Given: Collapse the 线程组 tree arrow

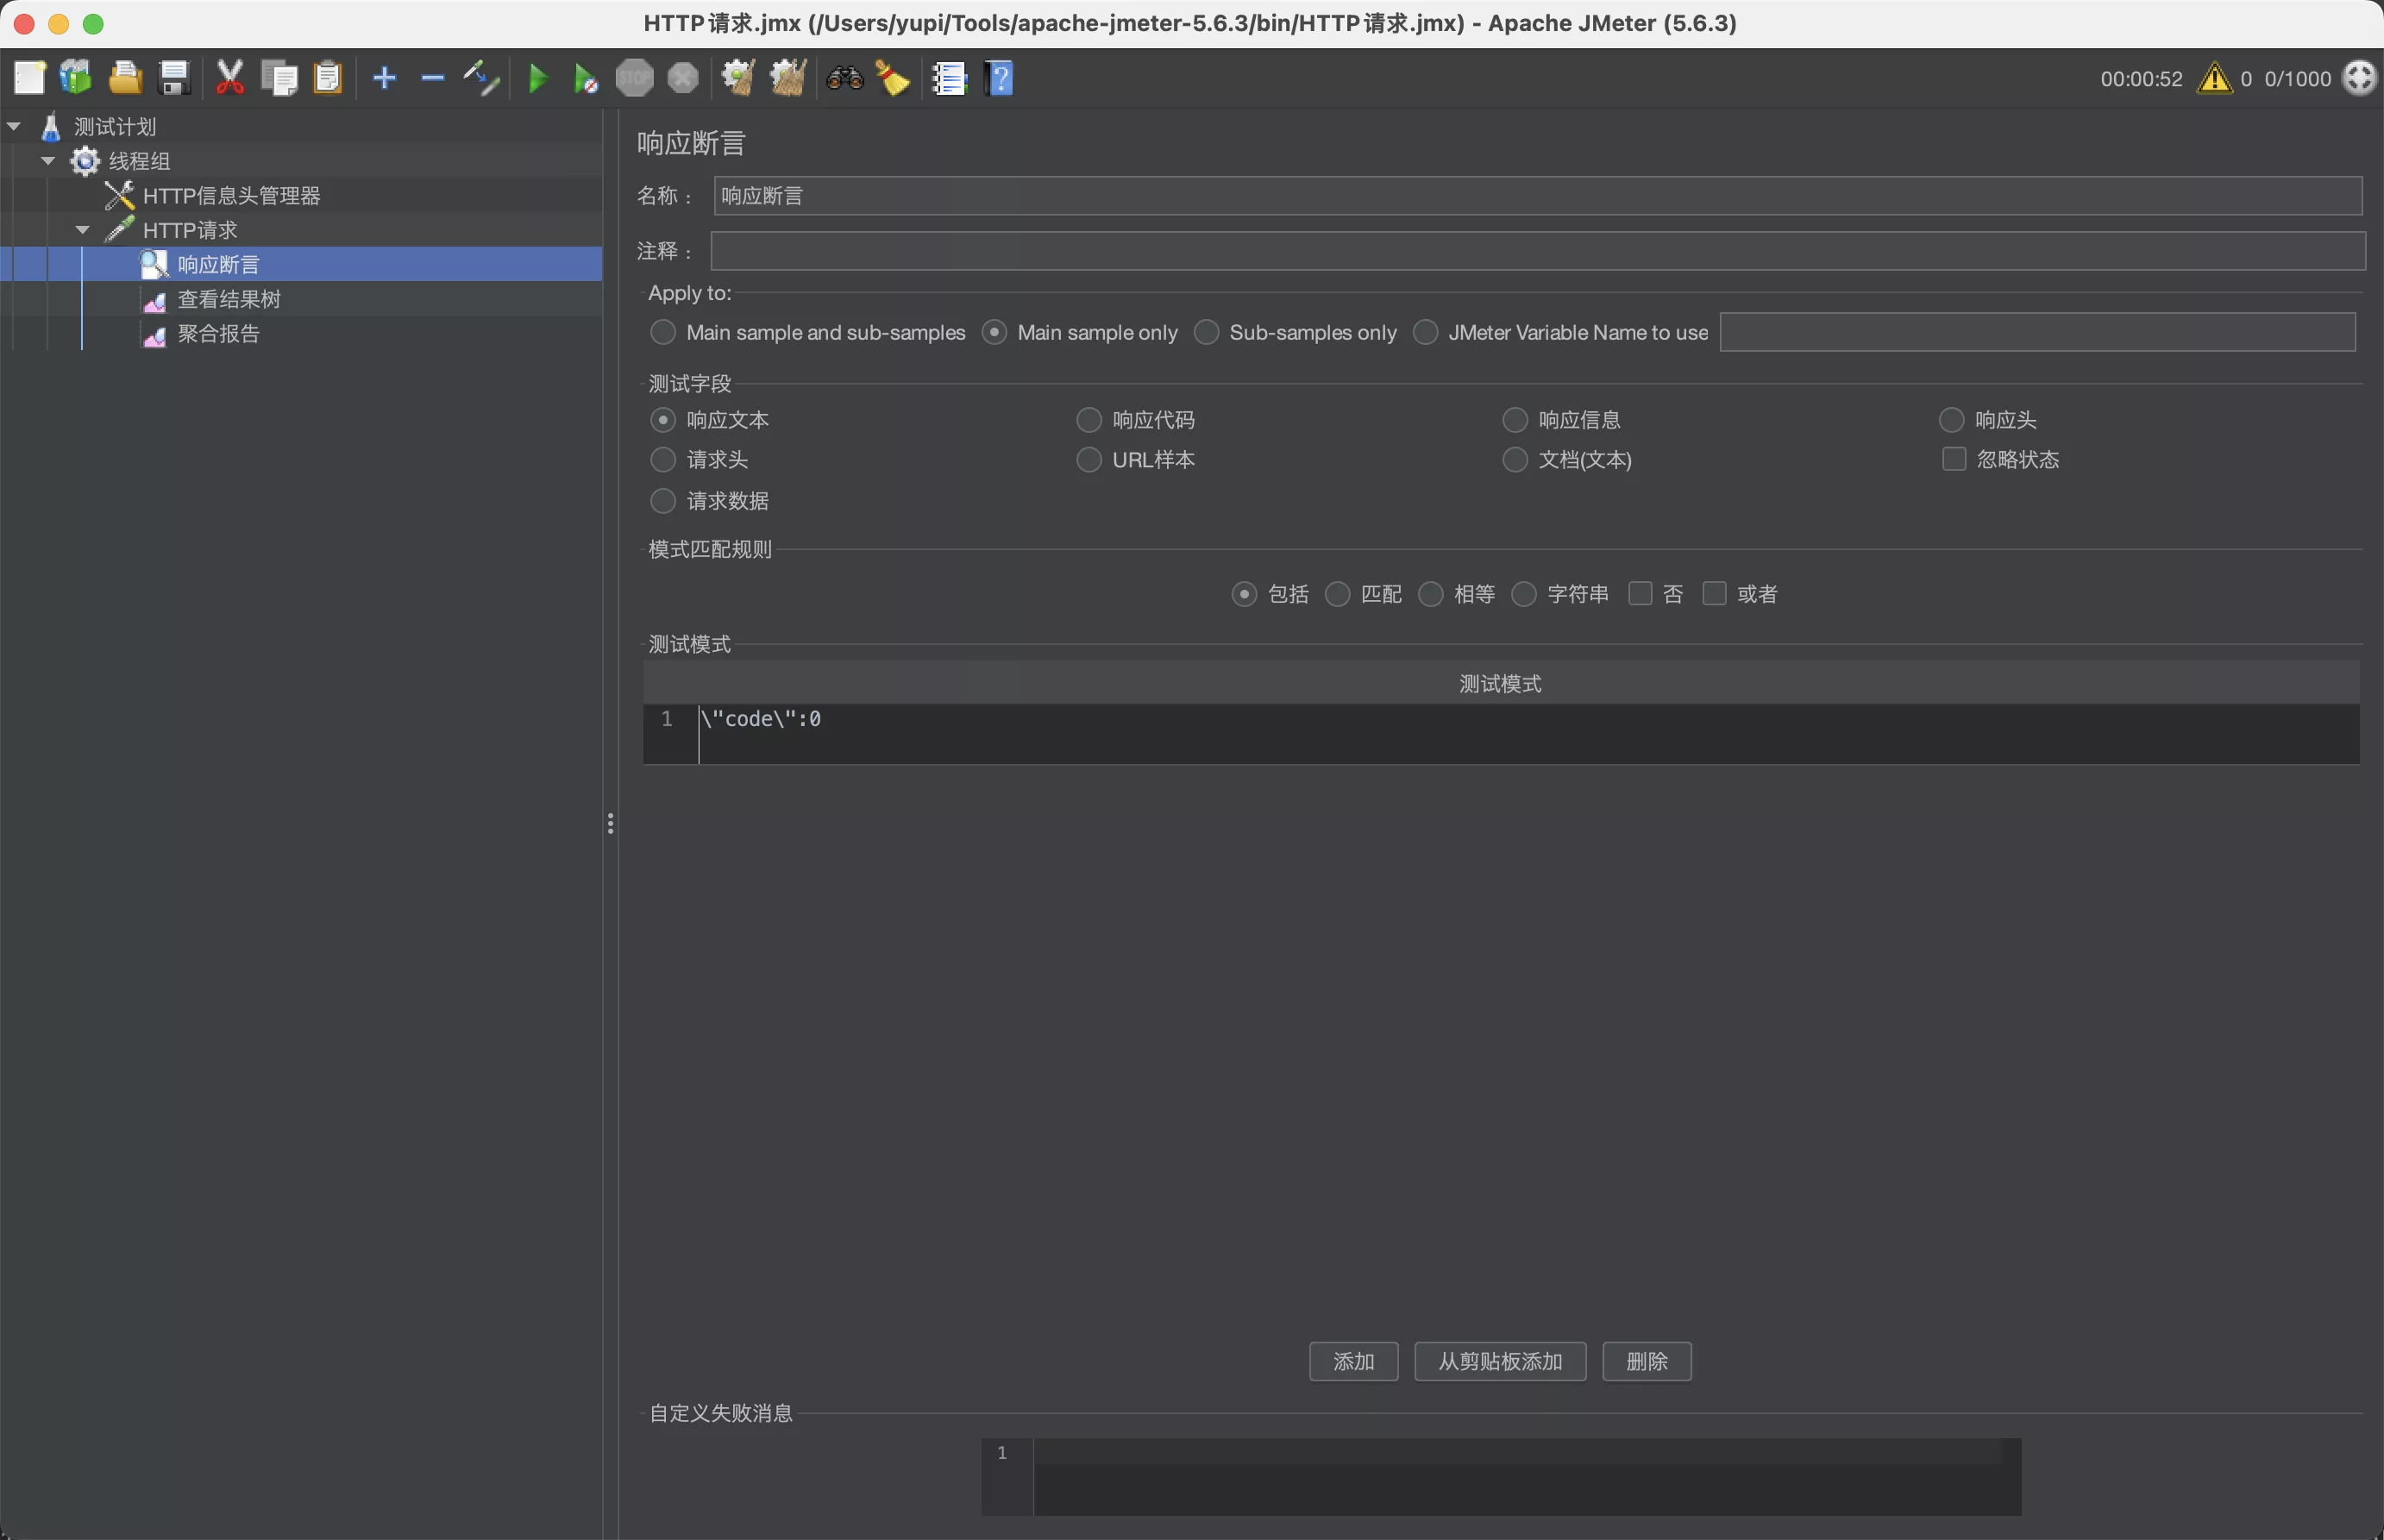Looking at the screenshot, I should coord(48,161).
